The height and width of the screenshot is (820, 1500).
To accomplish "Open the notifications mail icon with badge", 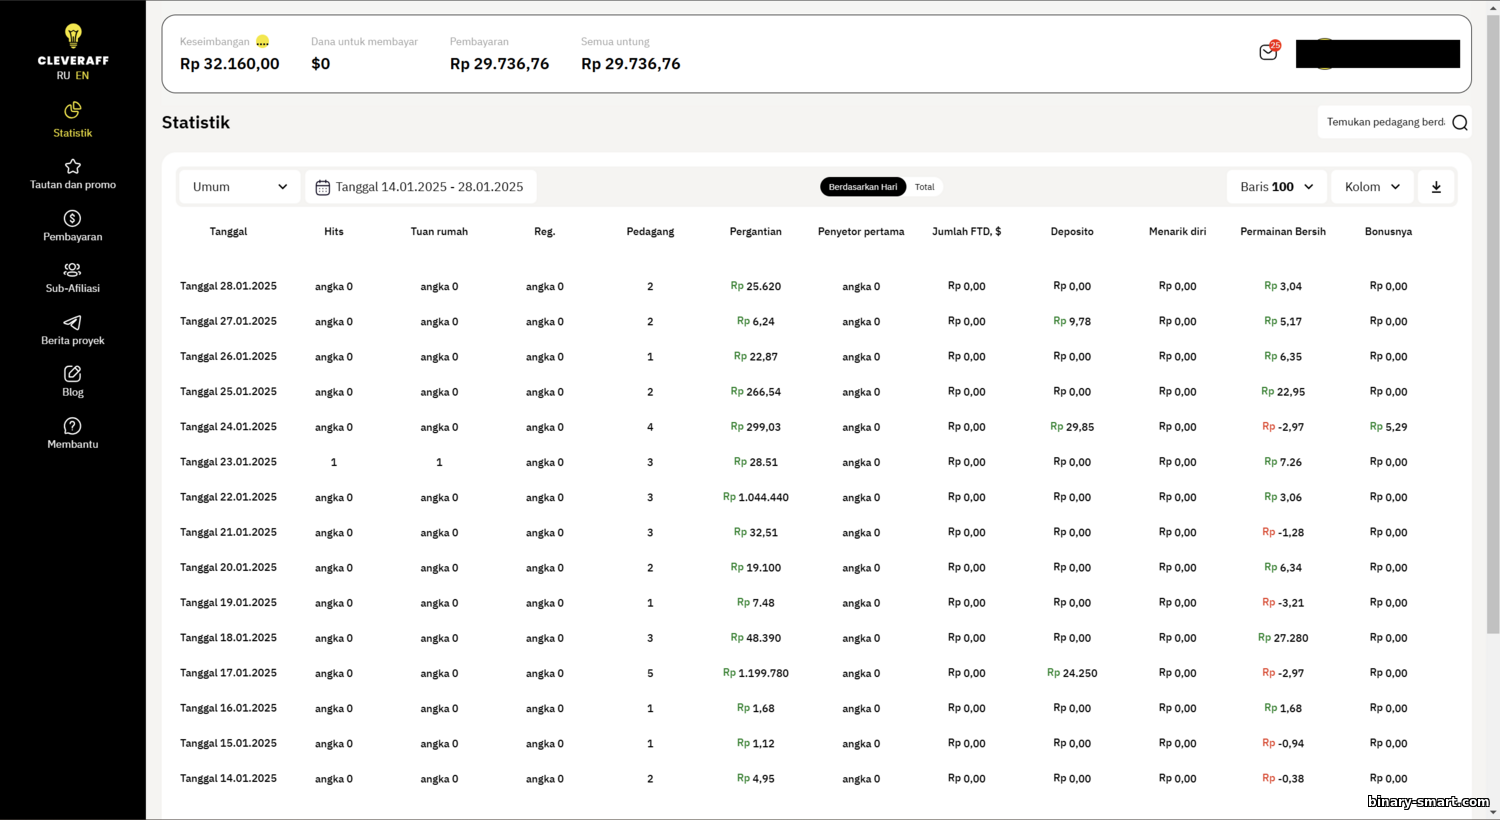I will [x=1269, y=51].
